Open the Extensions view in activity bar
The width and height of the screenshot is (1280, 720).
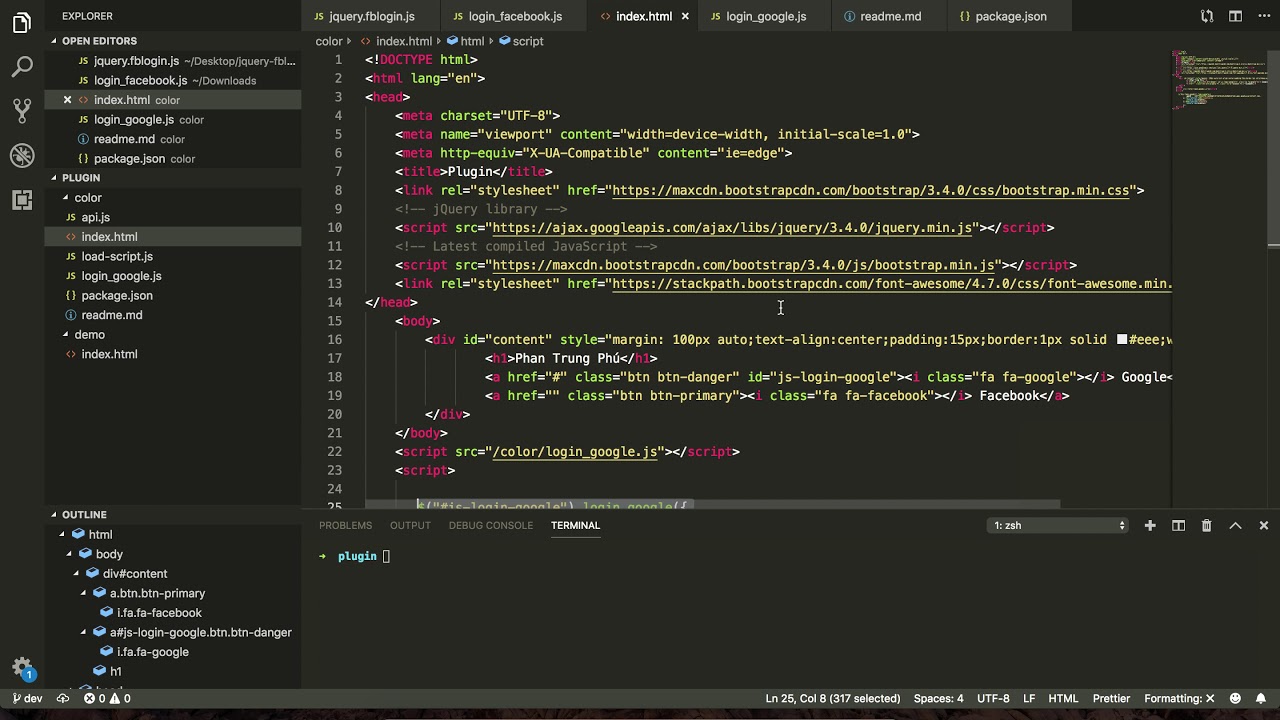tap(22, 199)
